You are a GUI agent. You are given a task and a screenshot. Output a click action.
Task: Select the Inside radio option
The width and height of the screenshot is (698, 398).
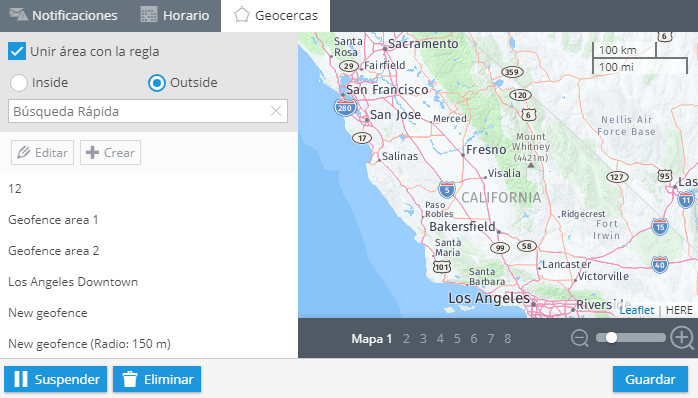19,83
